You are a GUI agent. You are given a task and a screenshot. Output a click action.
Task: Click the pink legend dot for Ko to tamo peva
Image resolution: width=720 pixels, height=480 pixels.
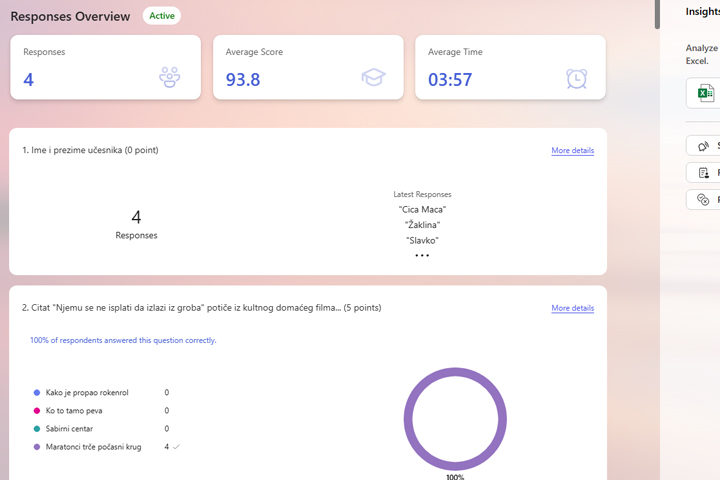(37, 411)
